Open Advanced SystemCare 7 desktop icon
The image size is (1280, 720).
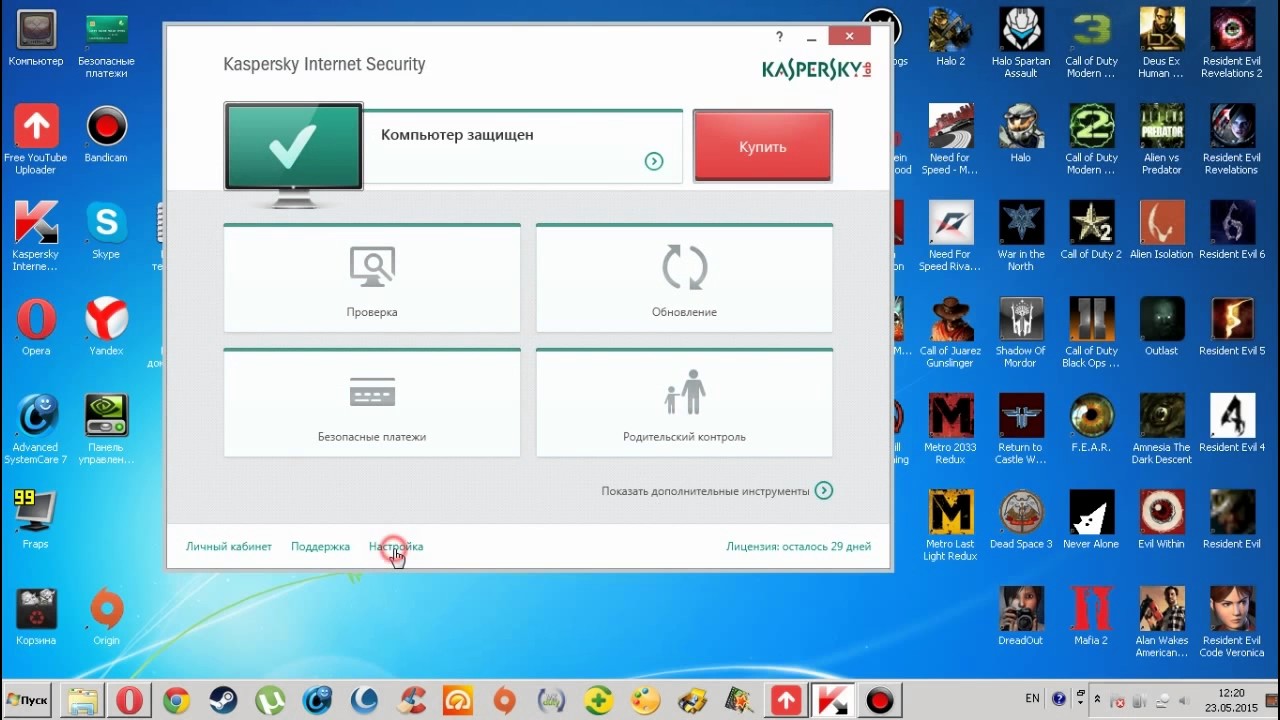(36, 429)
